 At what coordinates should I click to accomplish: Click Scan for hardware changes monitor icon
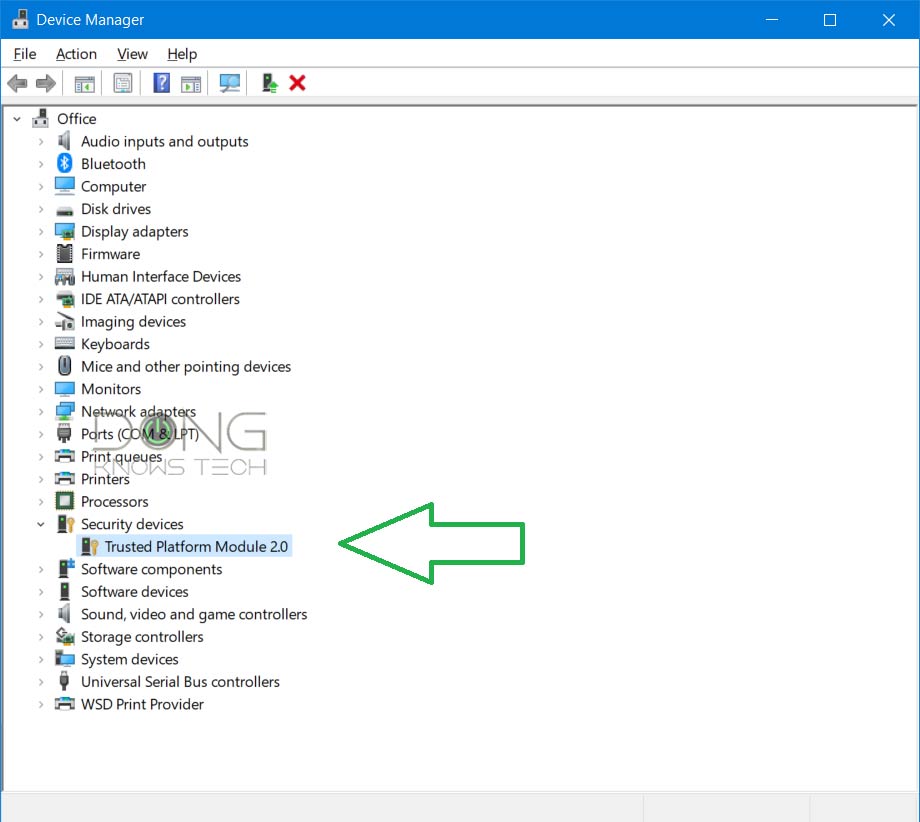pos(229,83)
